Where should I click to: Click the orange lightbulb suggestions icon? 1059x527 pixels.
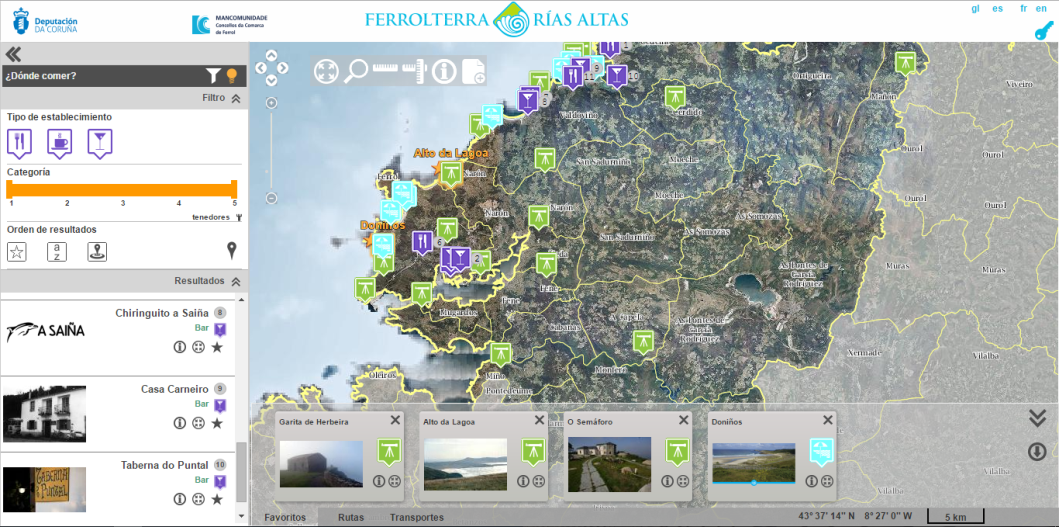point(232,76)
